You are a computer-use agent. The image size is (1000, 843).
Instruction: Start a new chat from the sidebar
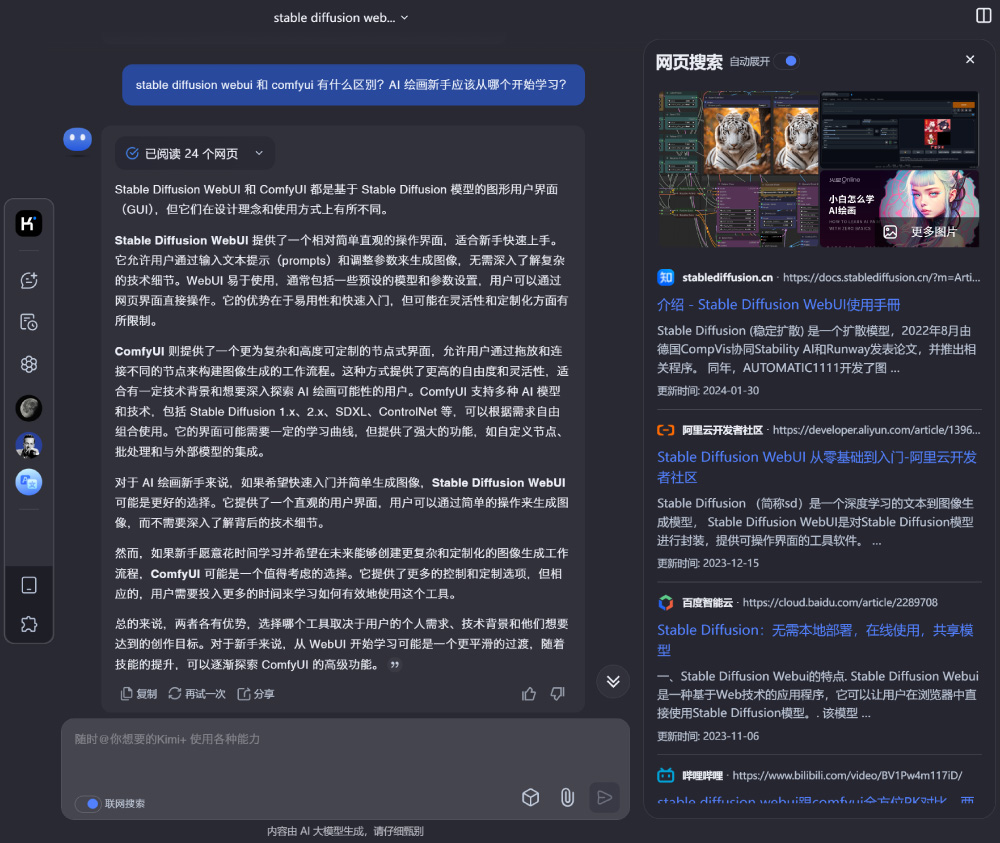click(28, 281)
